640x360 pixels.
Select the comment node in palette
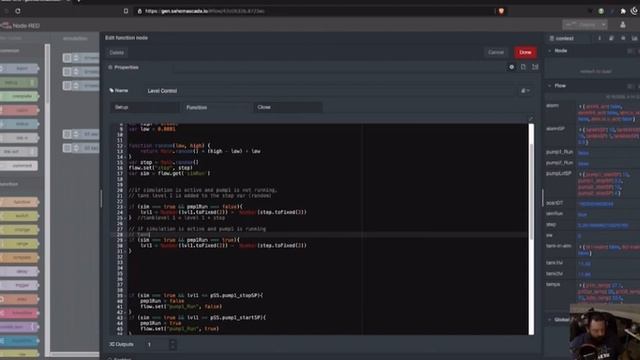click(19, 165)
